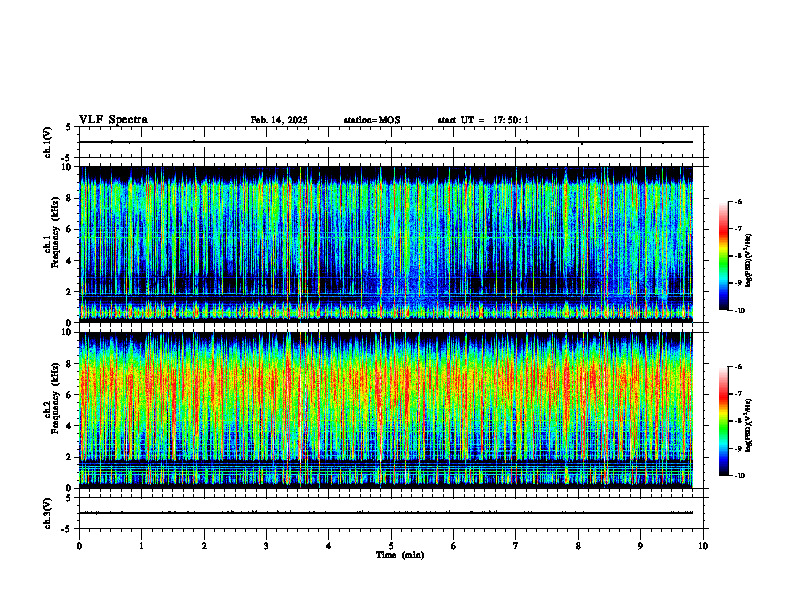Select the "start UT = 17:50: 1" text
This screenshot has width=792, height=612.
click(x=483, y=120)
